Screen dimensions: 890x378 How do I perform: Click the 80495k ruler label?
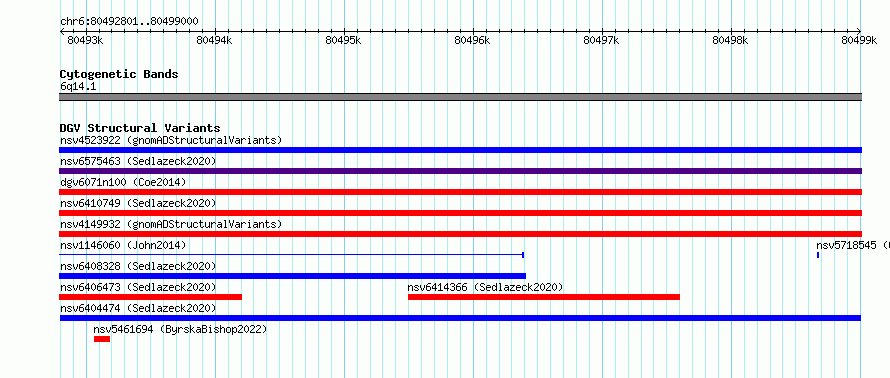click(343, 39)
